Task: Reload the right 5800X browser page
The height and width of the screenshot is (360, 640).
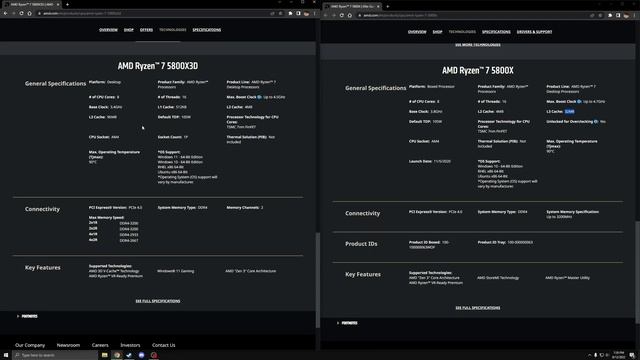Action: pyautogui.click(x=342, y=15)
